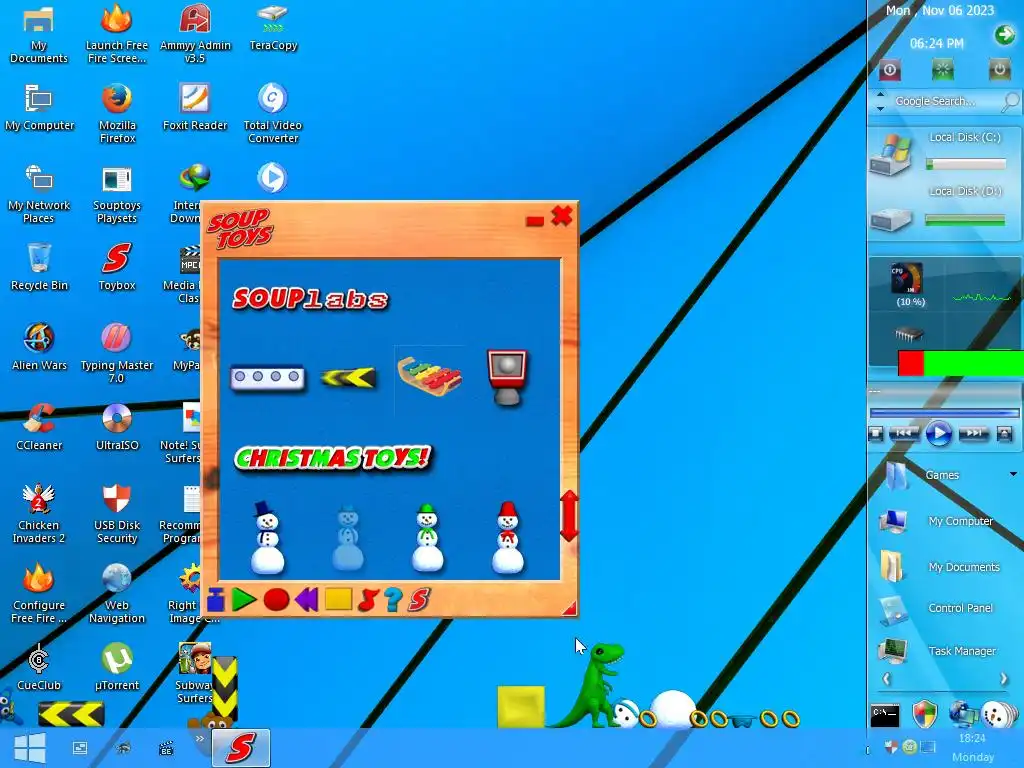Screen dimensions: 1024x768
Task: Click the large white snowball toy
Action: [x=673, y=709]
